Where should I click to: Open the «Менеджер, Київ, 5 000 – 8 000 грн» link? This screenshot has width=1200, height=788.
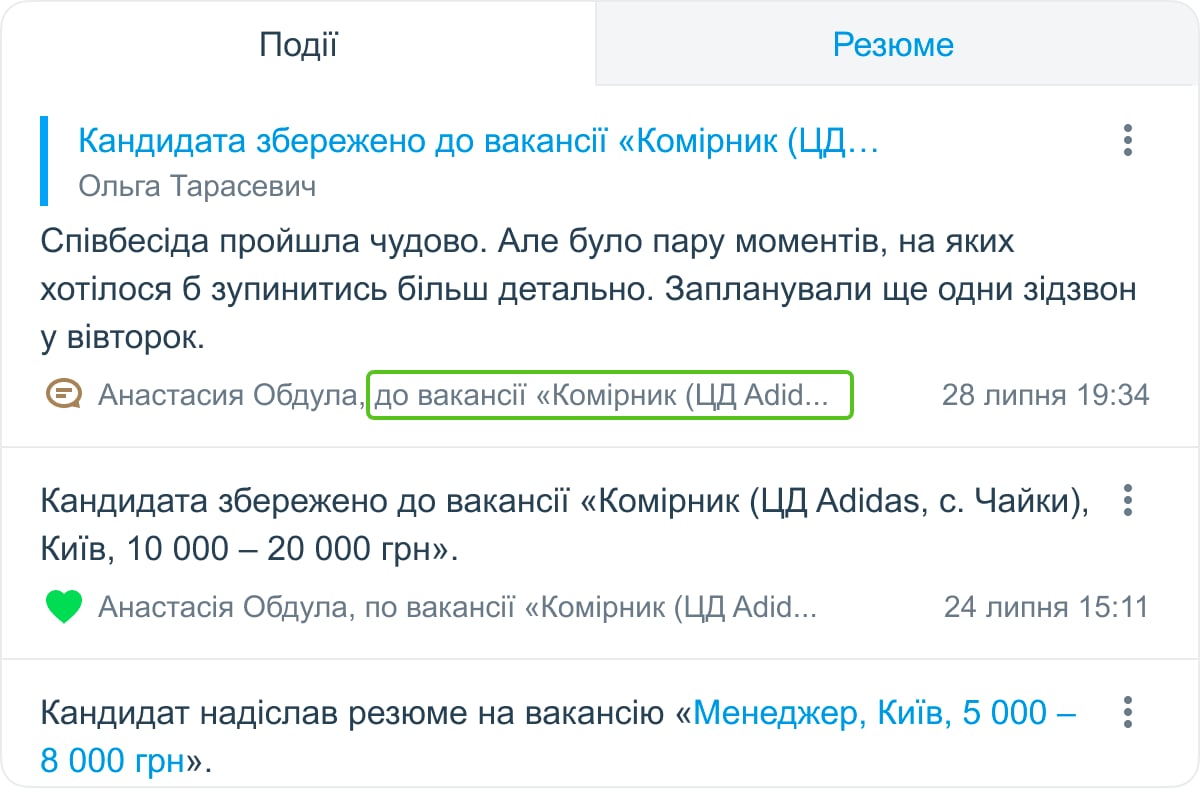tap(884, 714)
